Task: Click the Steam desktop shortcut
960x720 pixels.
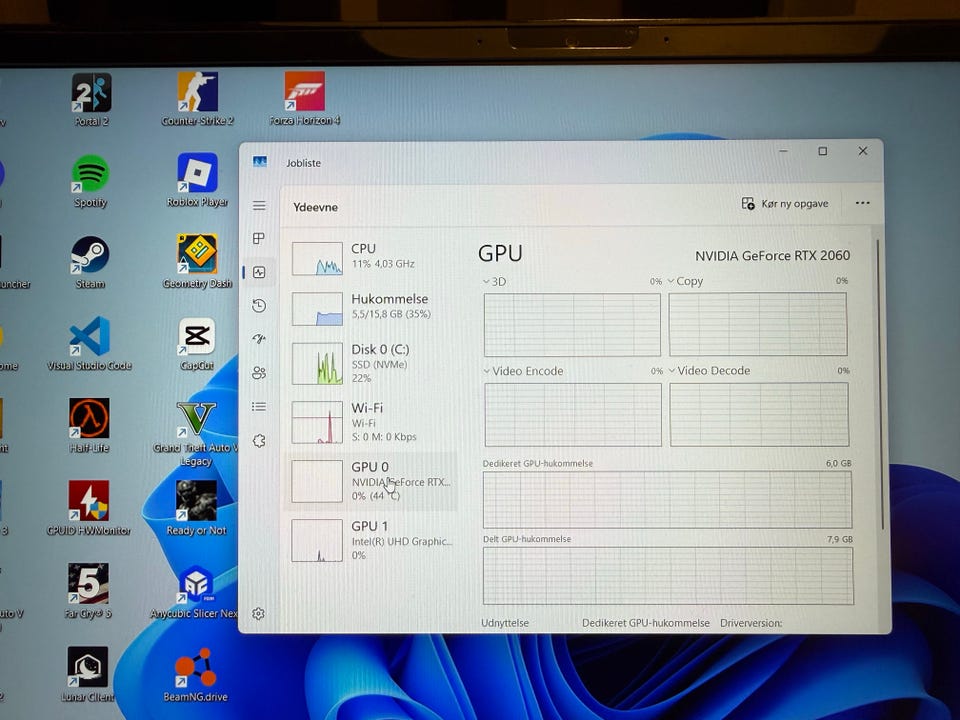Action: [90, 261]
